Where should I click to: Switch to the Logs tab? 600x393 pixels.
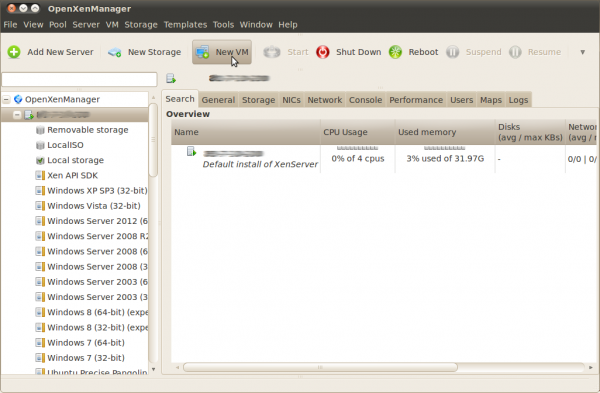click(518, 100)
